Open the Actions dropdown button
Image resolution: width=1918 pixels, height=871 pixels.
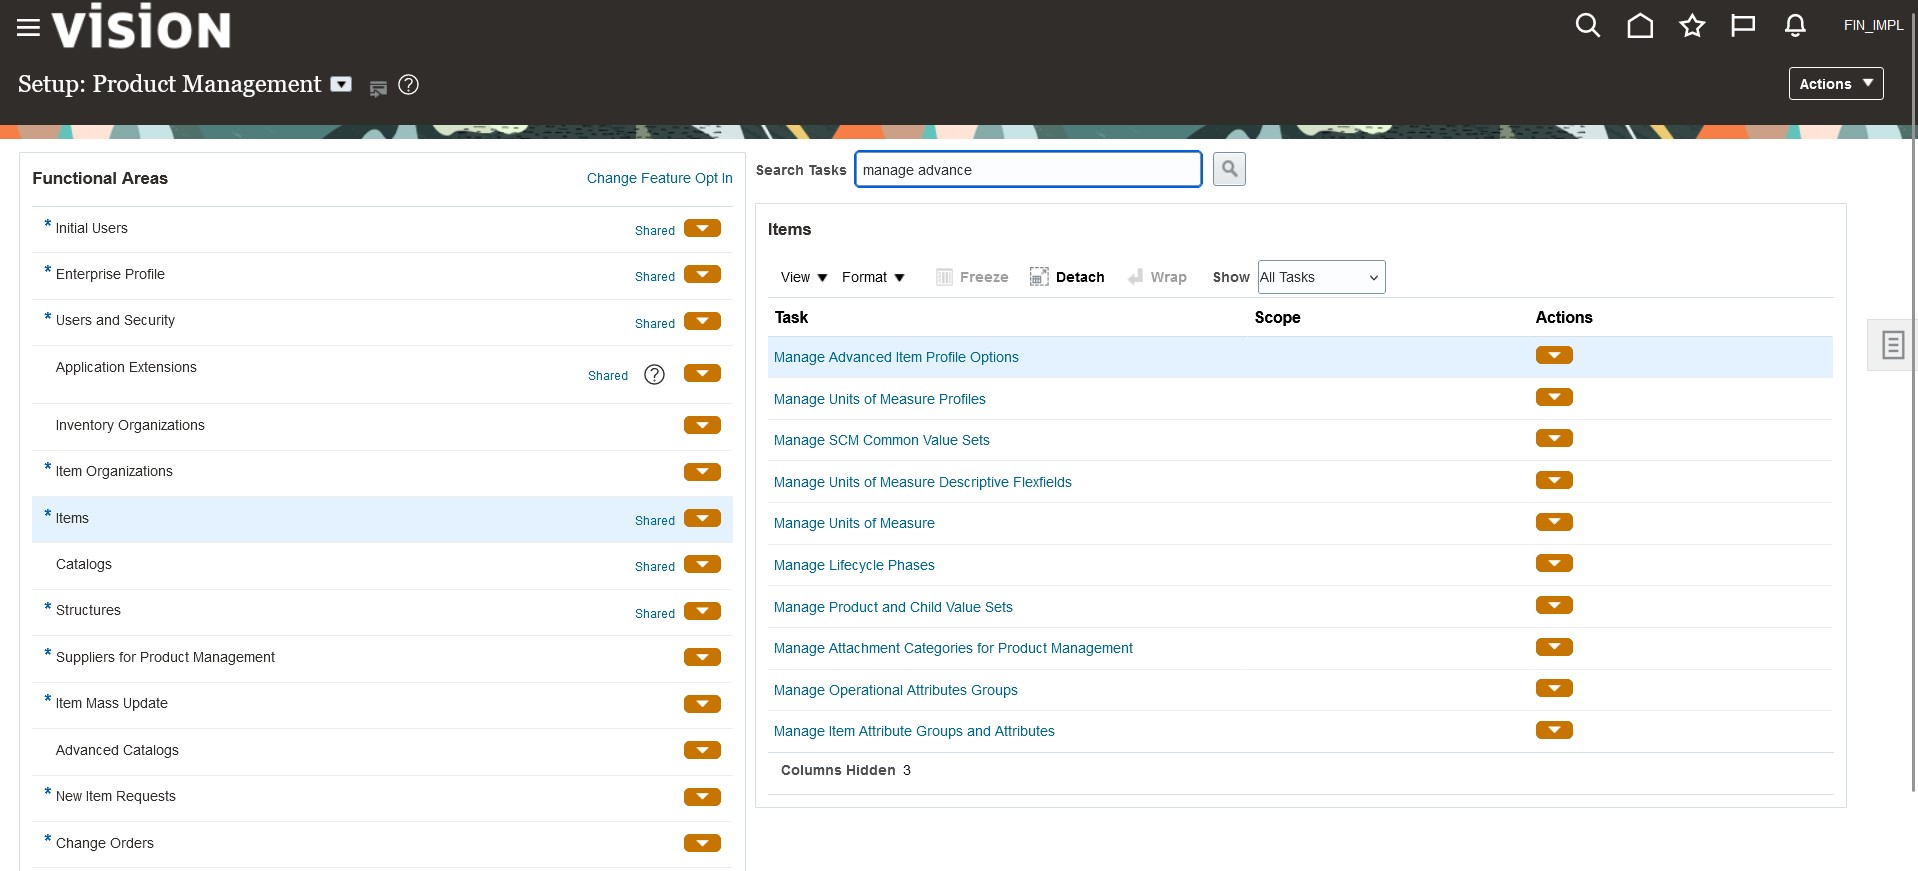tap(1836, 84)
